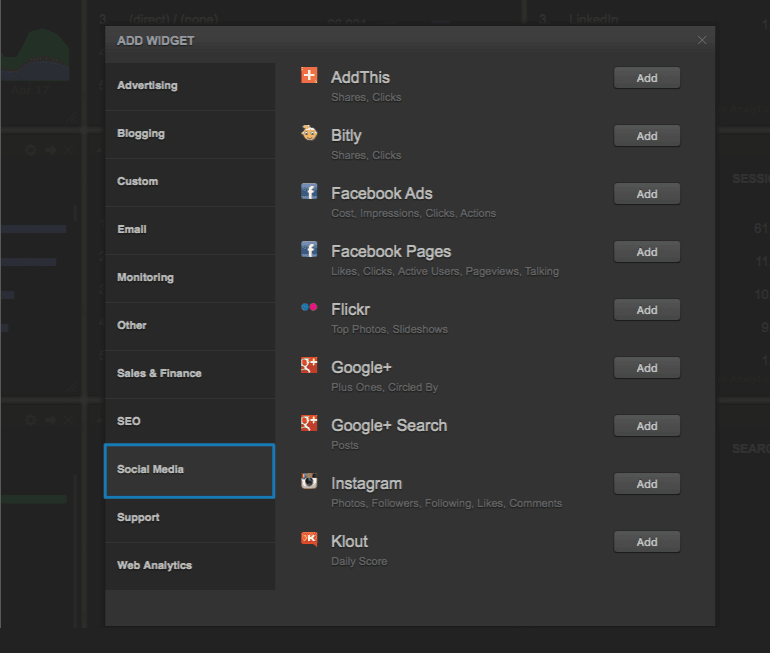This screenshot has height=653, width=770.
Task: Click 'Plus Ones, Circled By' description
Action: (x=385, y=387)
